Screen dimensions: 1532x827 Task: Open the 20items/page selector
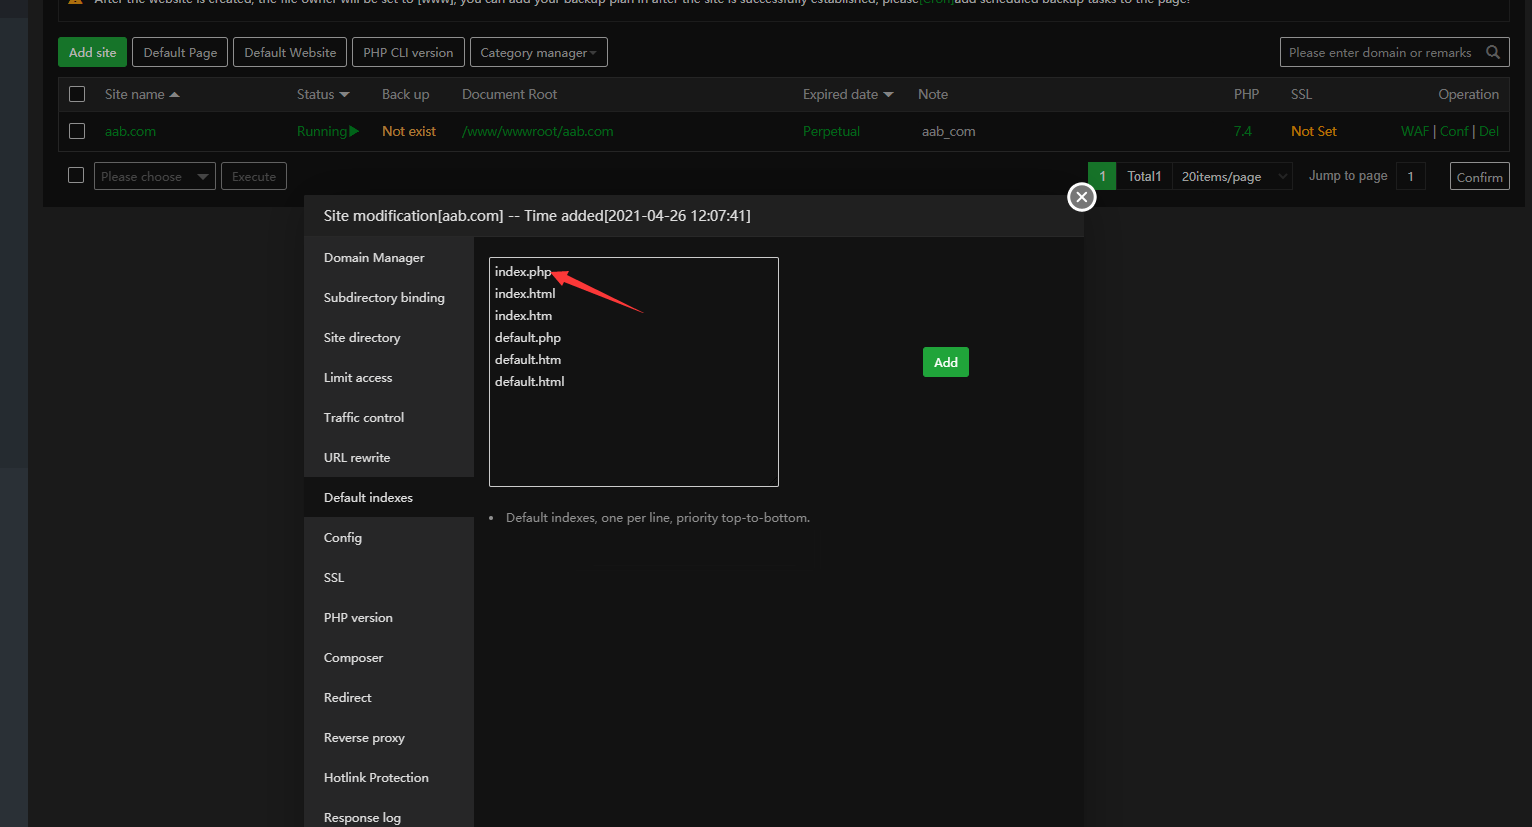1232,176
